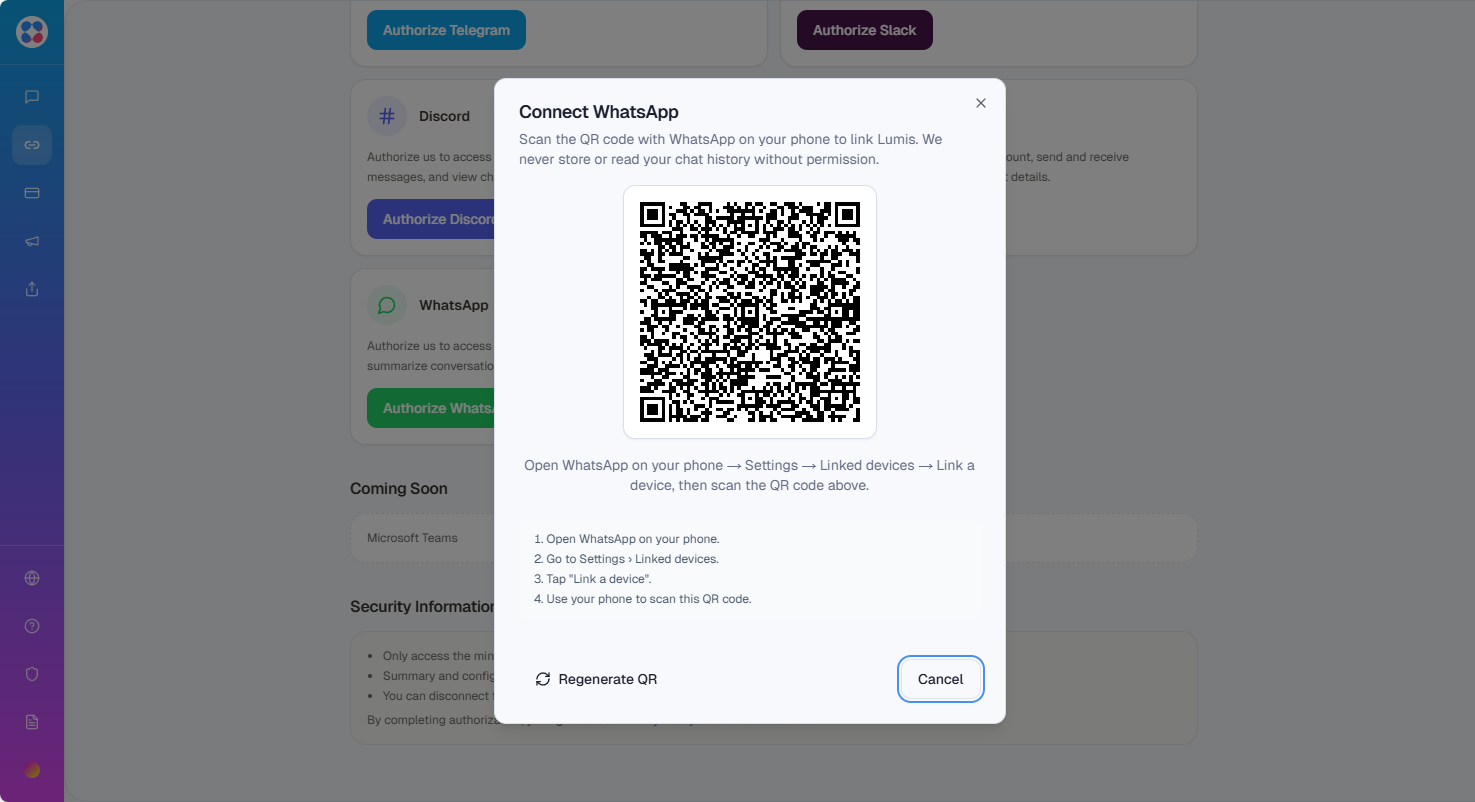
Task: Click the Discord hashtag icon
Action: pos(387,116)
